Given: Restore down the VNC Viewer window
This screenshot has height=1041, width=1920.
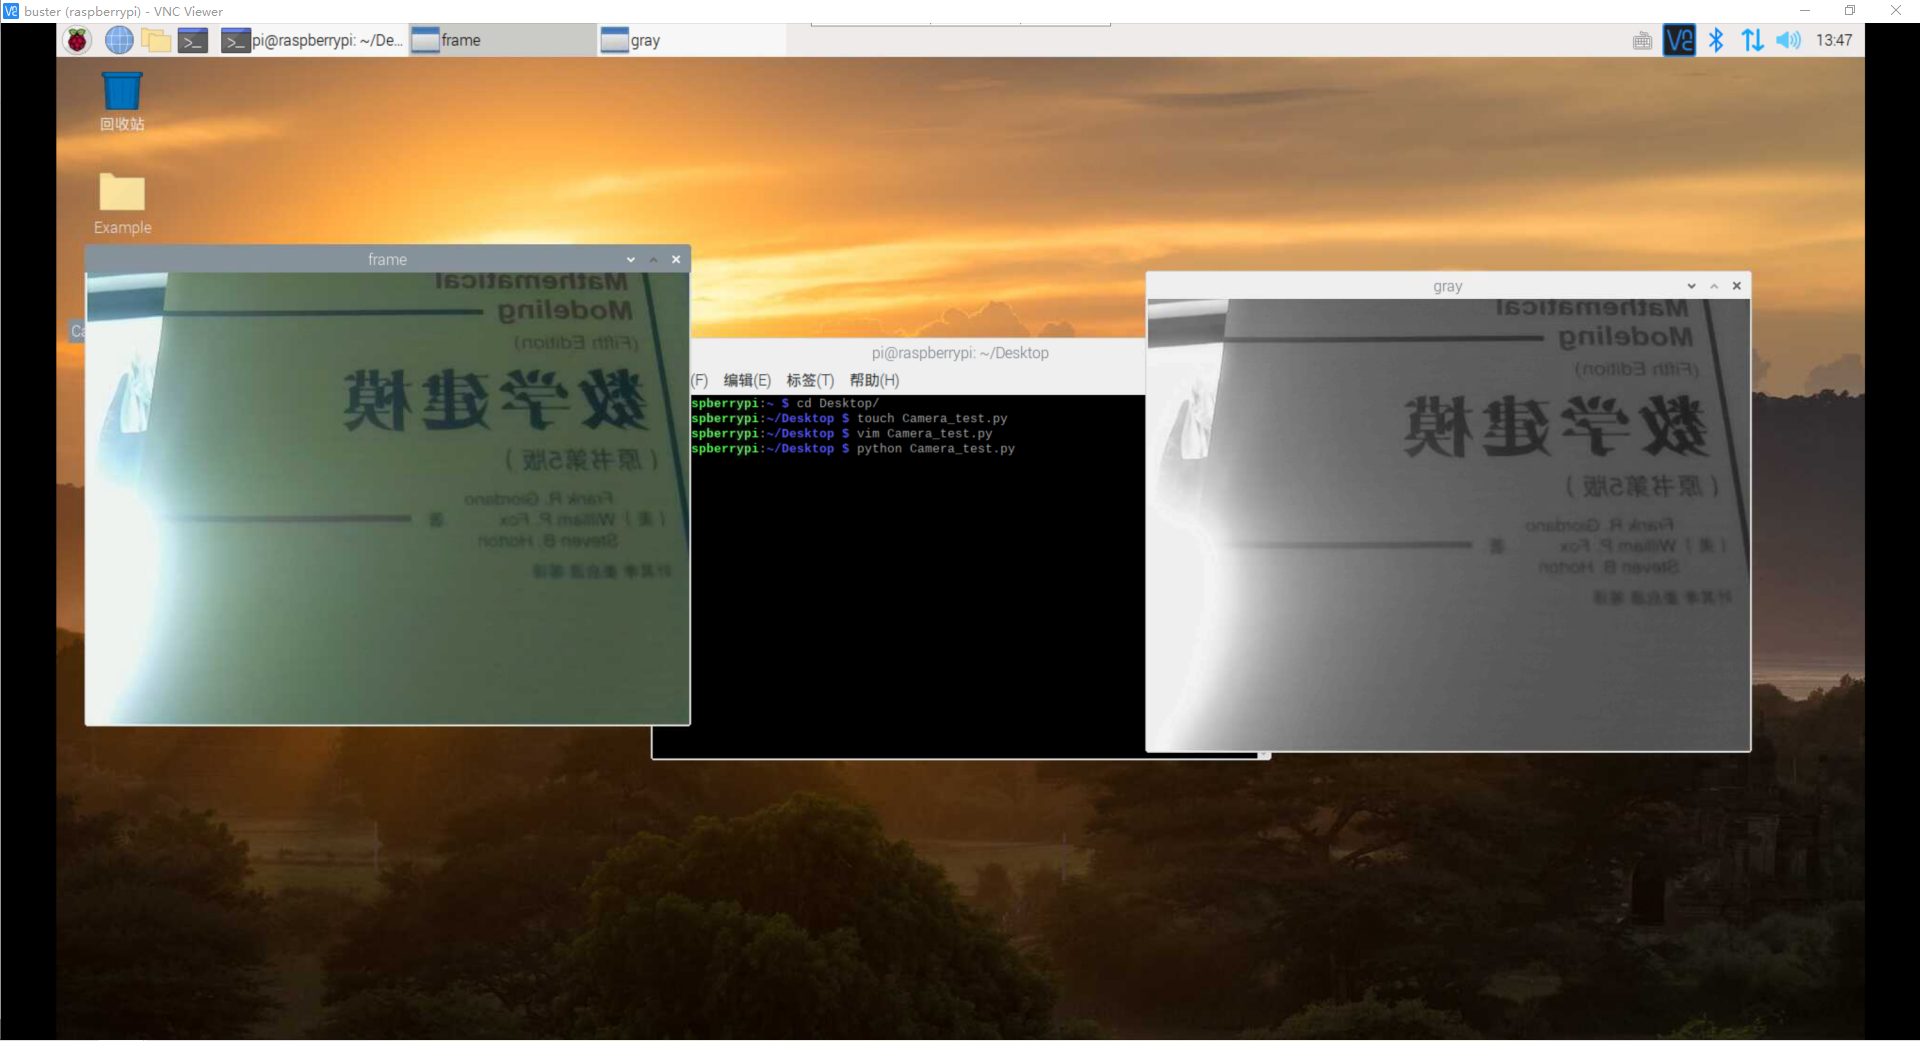Looking at the screenshot, I should click(x=1850, y=11).
